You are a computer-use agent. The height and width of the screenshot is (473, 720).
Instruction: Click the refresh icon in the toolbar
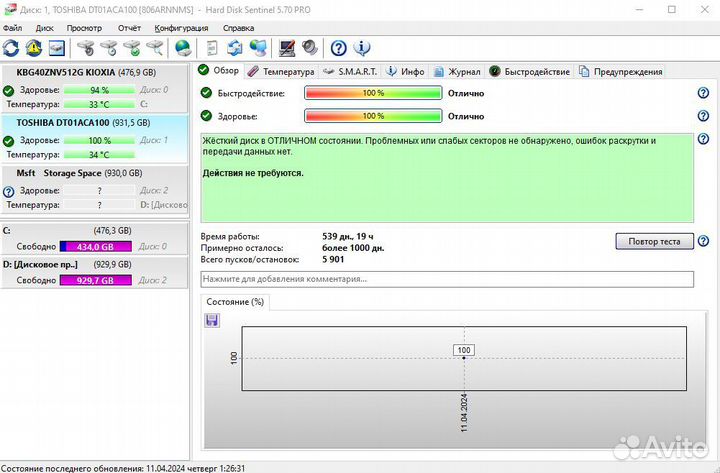point(11,47)
